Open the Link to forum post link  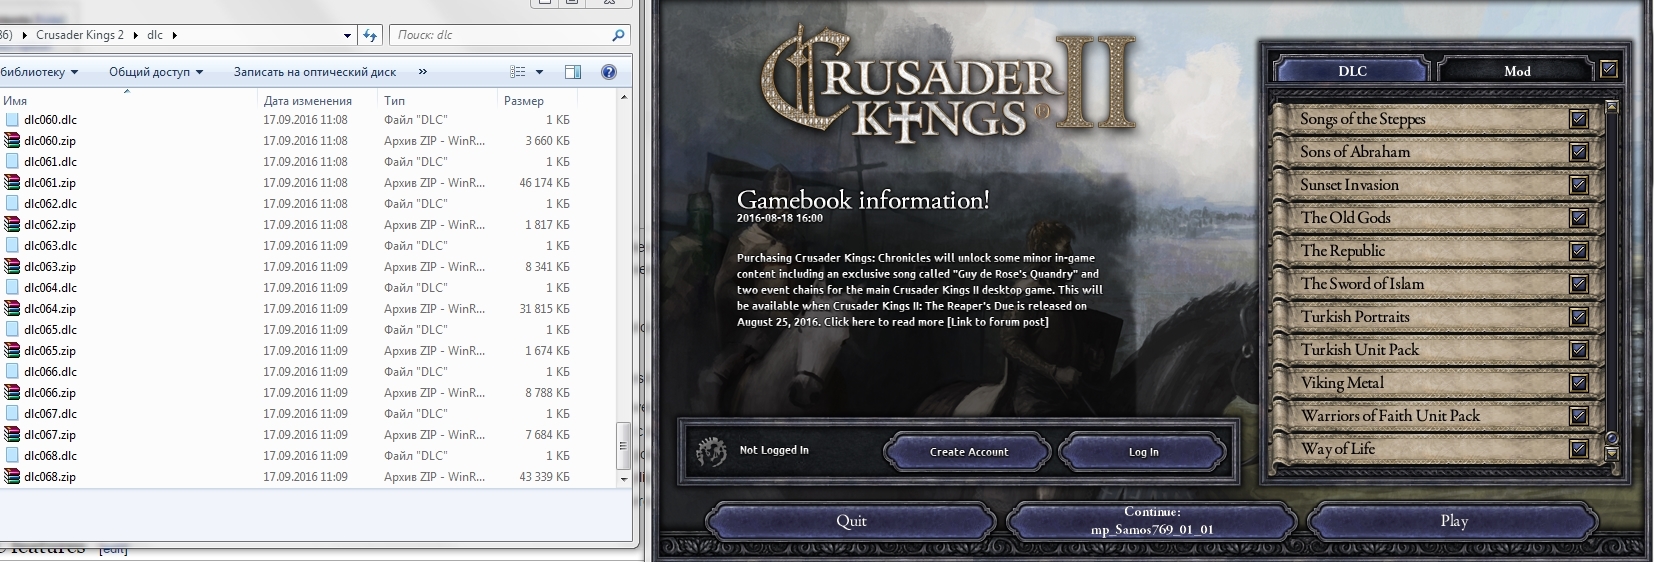coord(998,322)
